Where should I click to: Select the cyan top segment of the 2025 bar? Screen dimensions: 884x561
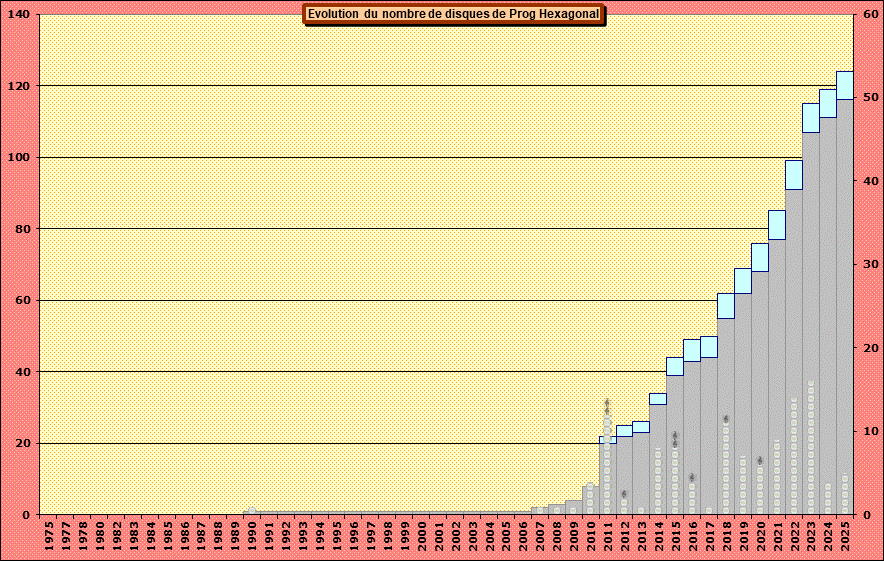[845, 85]
